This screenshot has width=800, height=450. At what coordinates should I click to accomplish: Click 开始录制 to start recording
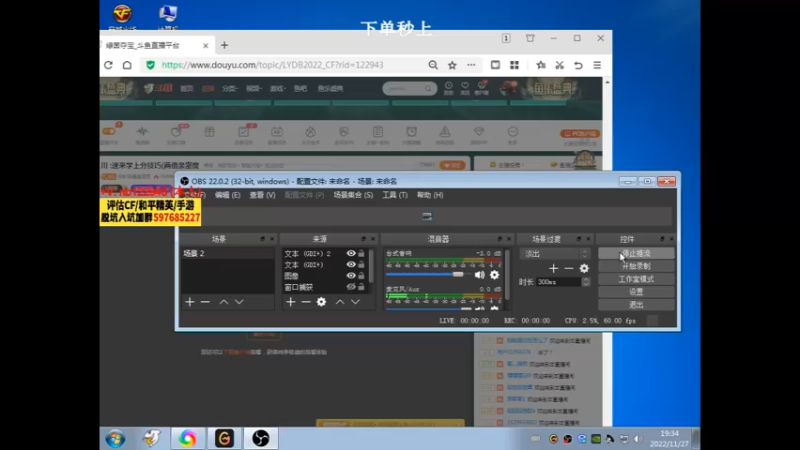[x=636, y=266]
